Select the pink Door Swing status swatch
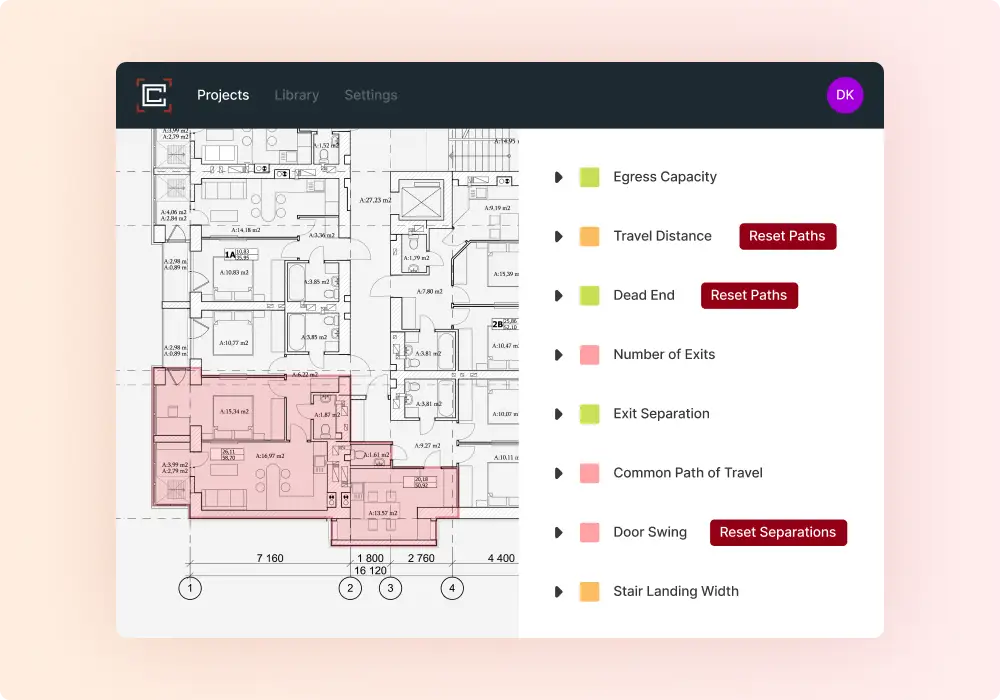The image size is (1000, 700). tap(589, 532)
